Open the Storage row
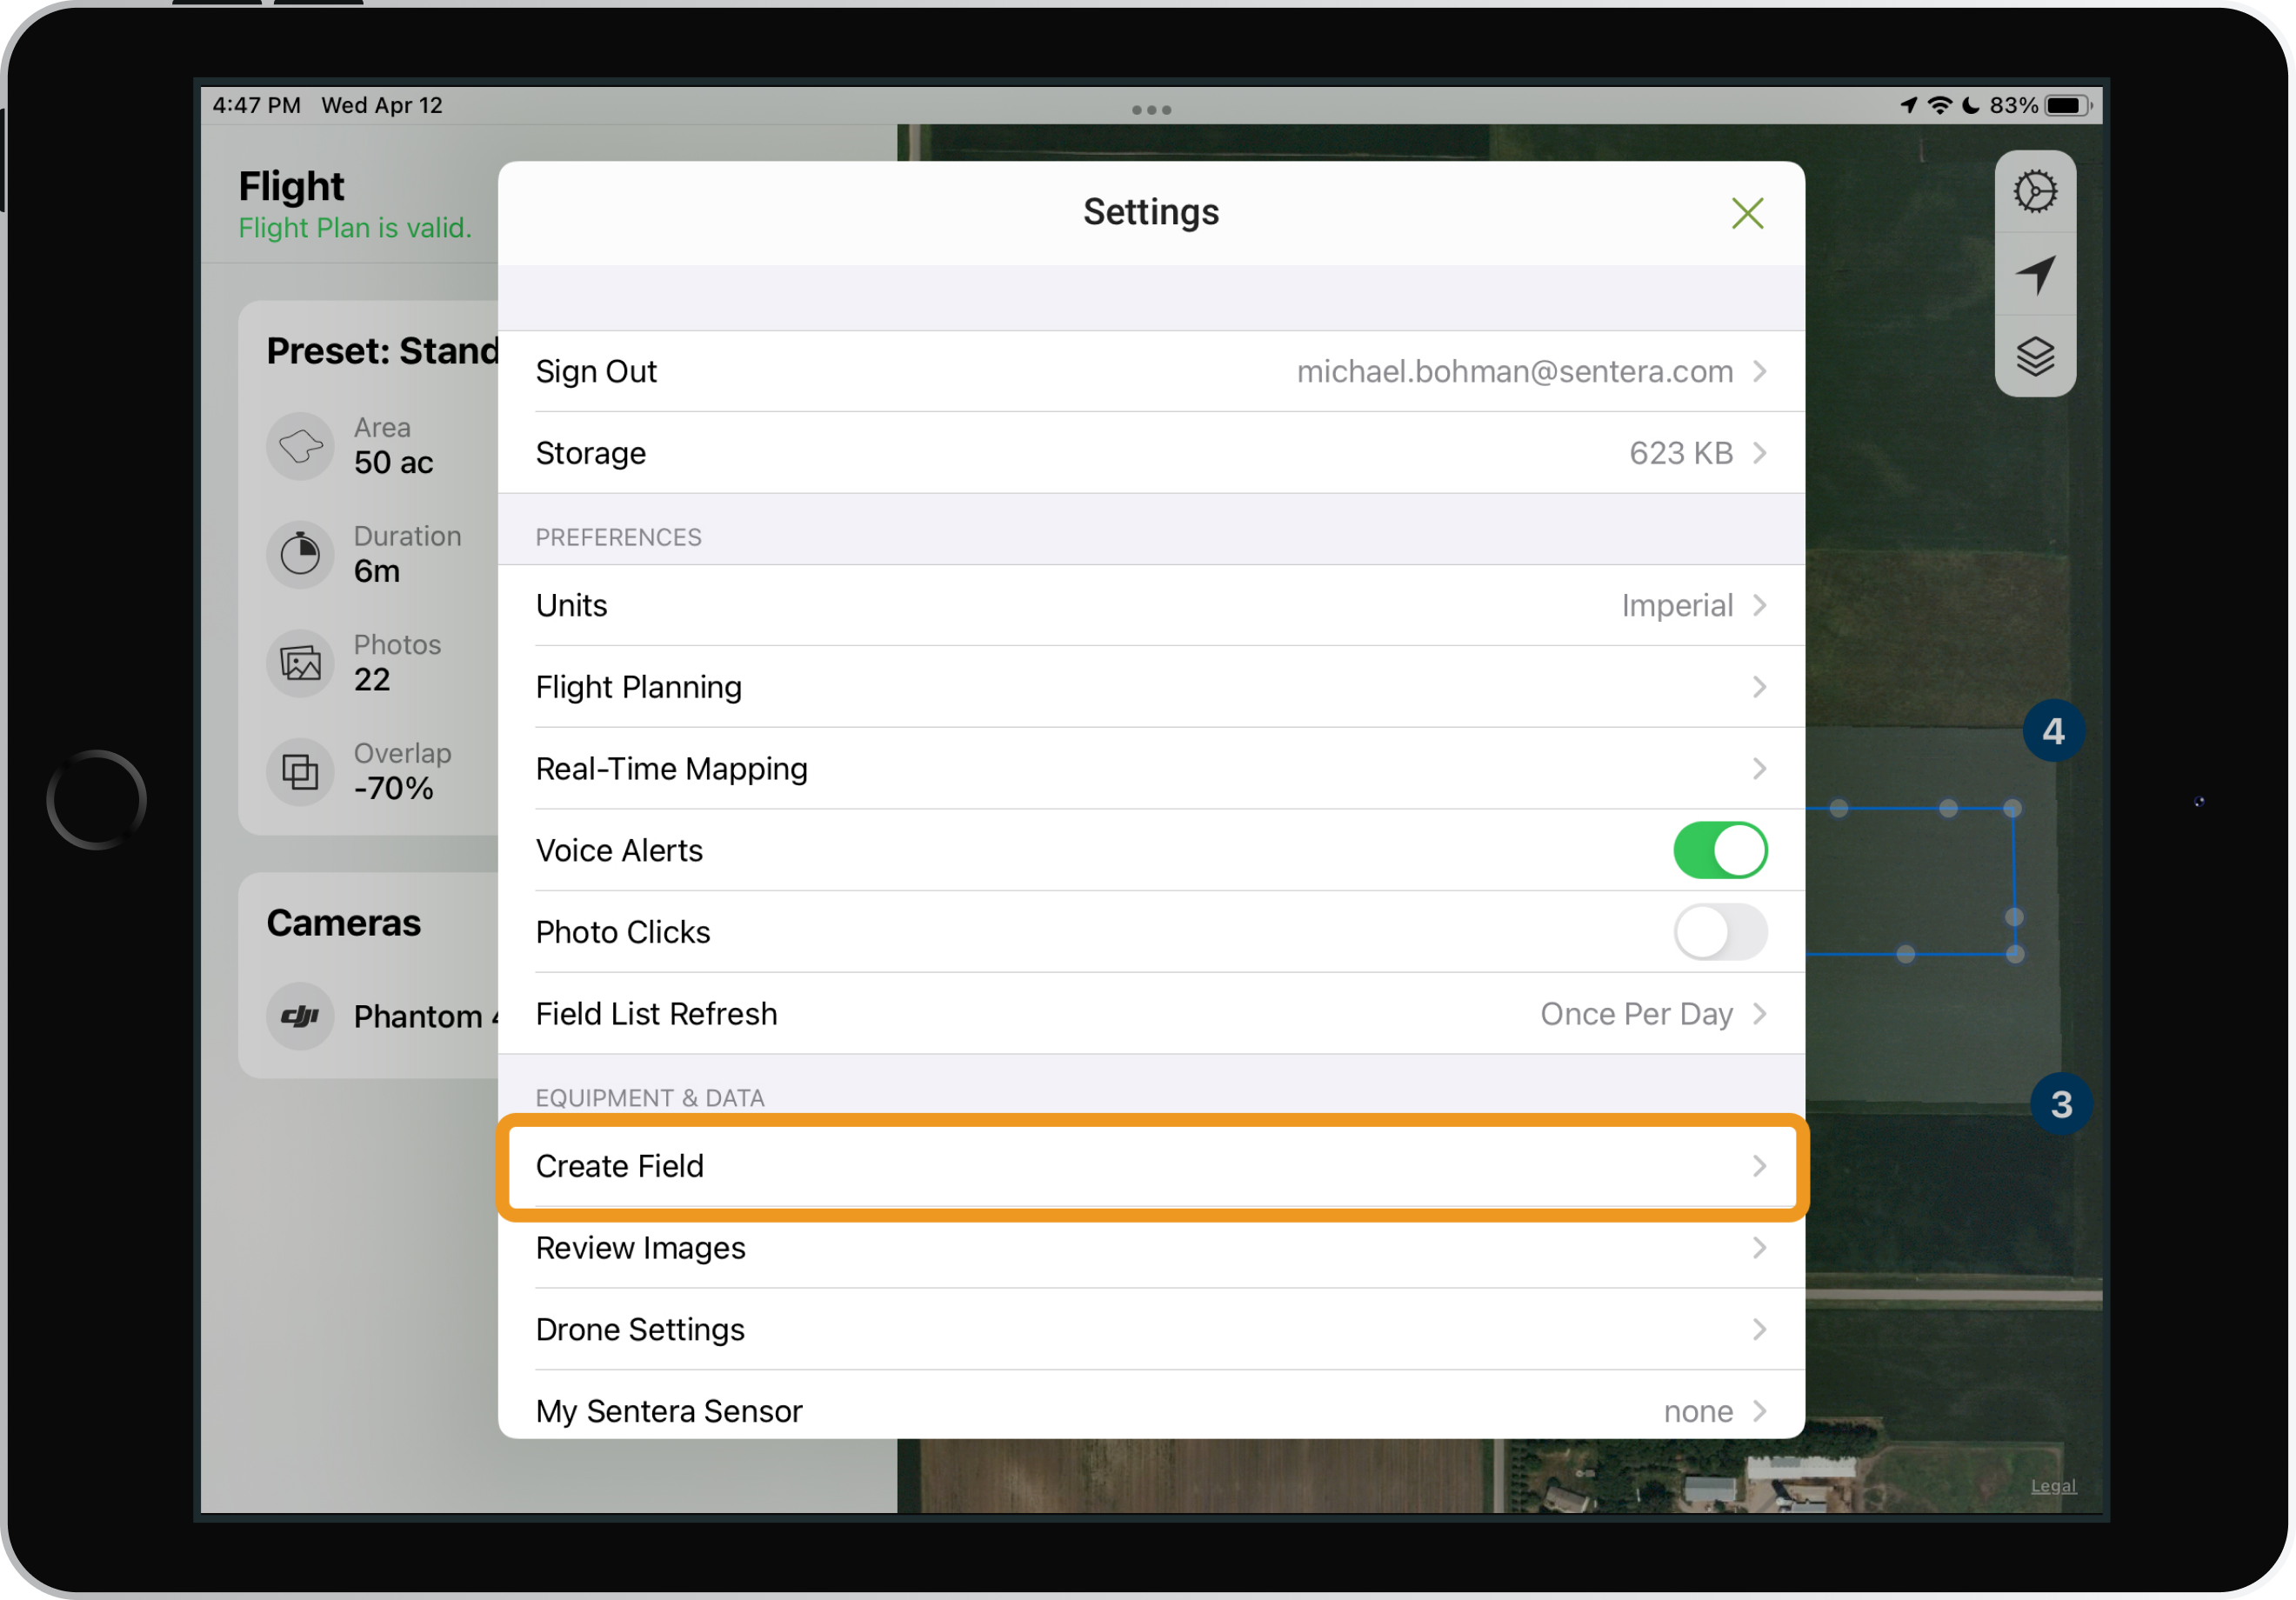This screenshot has height=1600, width=2296. (x=1151, y=453)
